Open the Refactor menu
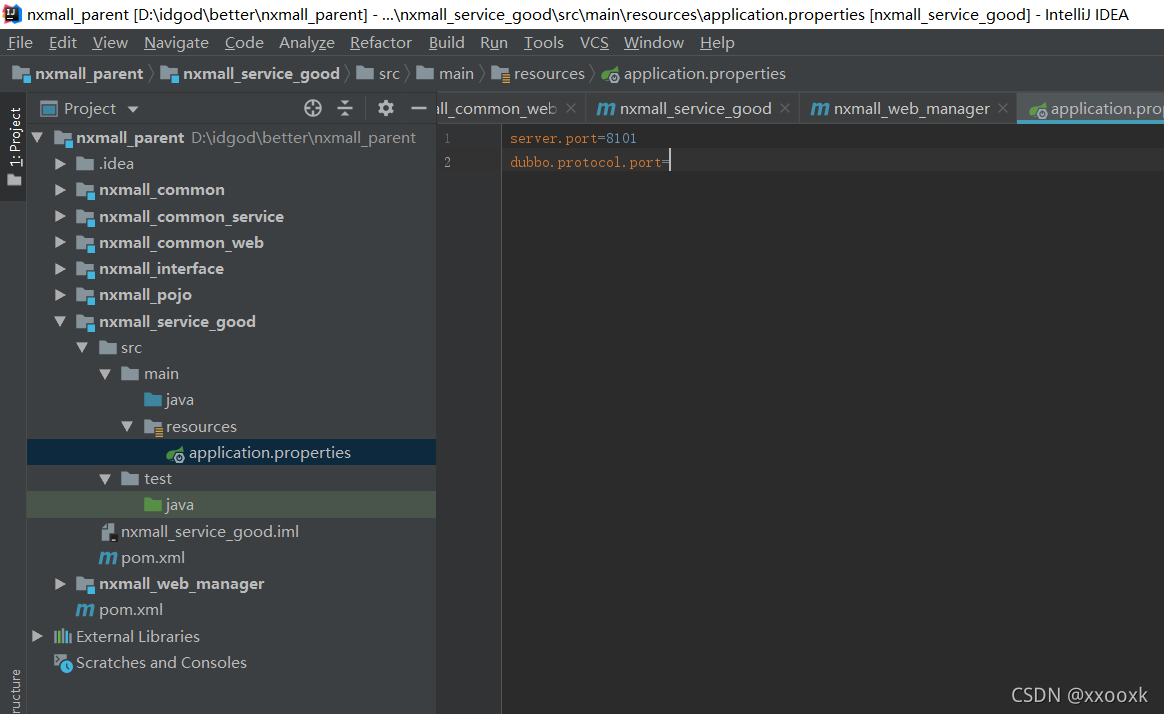The width and height of the screenshot is (1164, 714). (x=380, y=43)
